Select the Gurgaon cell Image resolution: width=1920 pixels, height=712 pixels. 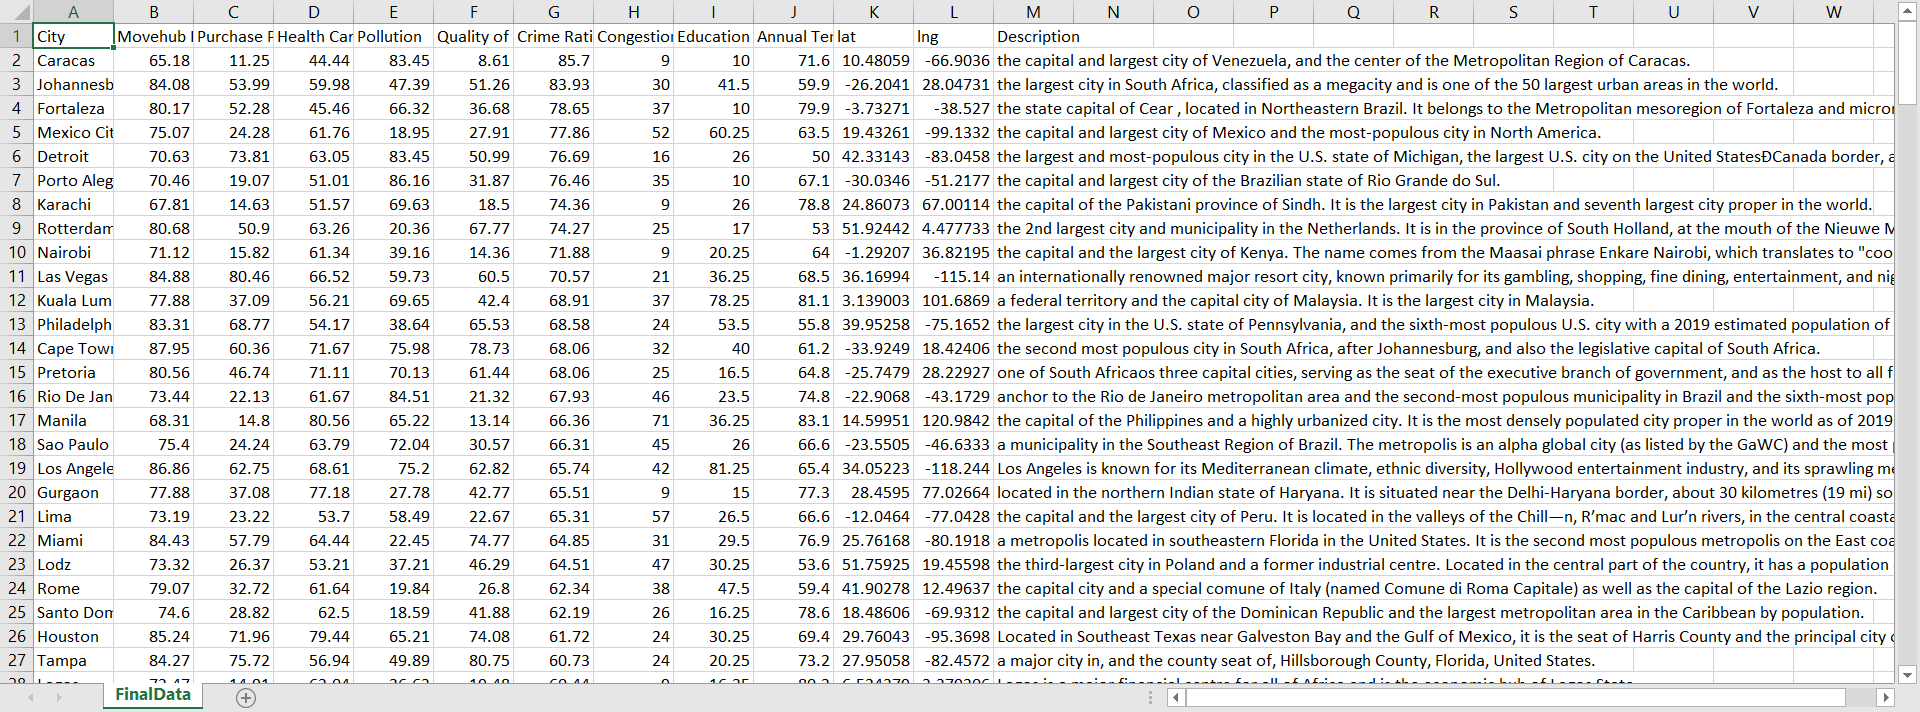pos(74,492)
